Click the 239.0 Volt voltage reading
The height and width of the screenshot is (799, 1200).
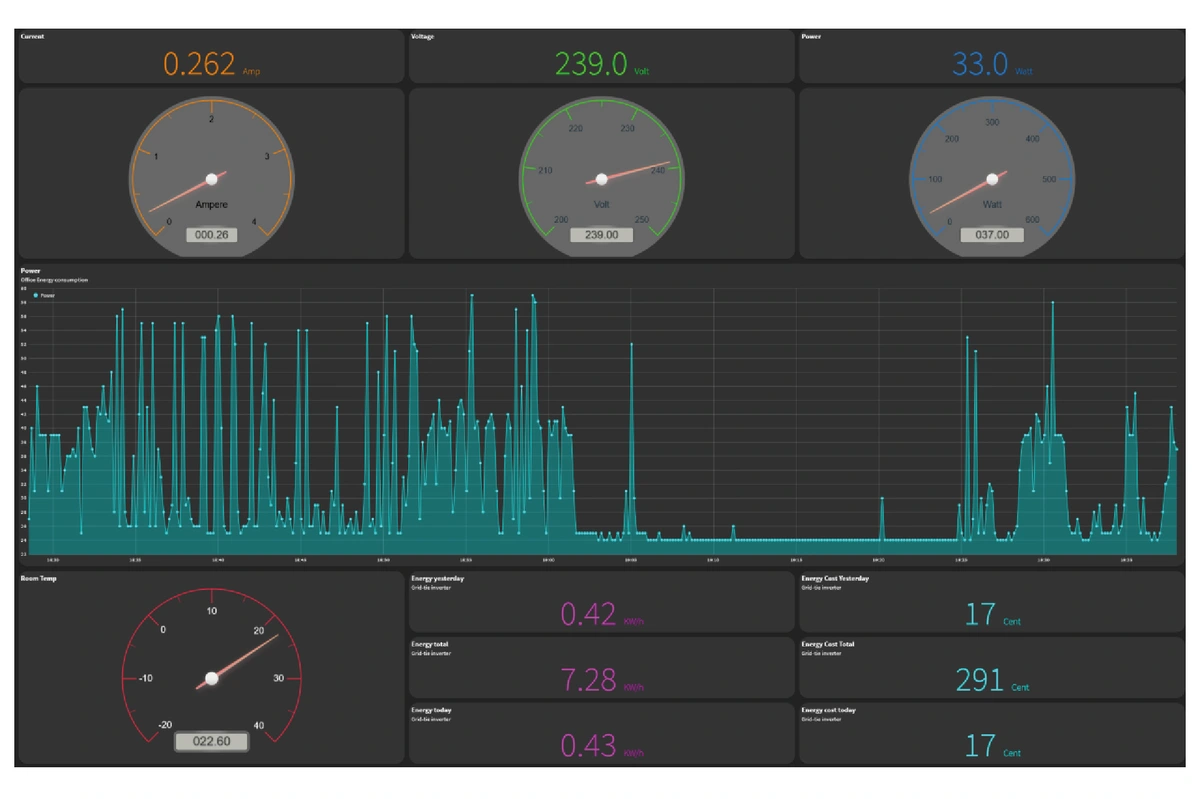point(603,65)
